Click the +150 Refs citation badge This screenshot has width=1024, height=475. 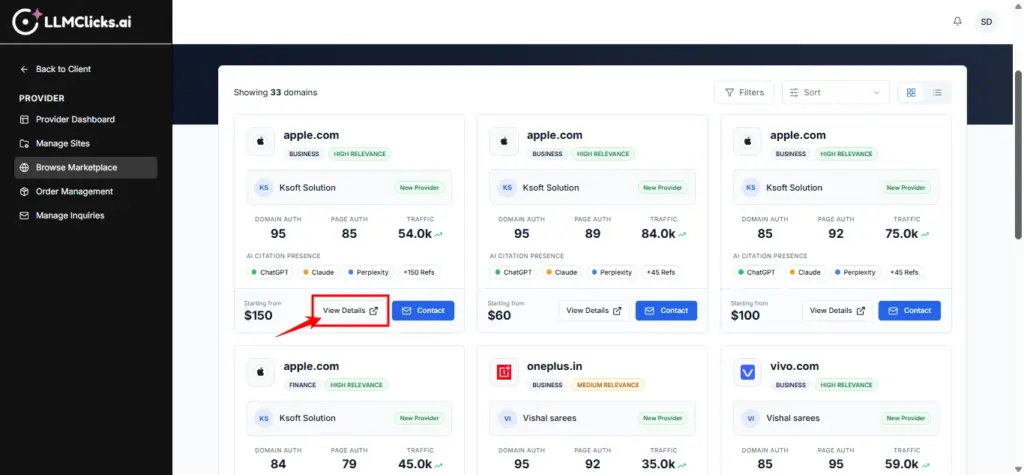[x=418, y=272]
